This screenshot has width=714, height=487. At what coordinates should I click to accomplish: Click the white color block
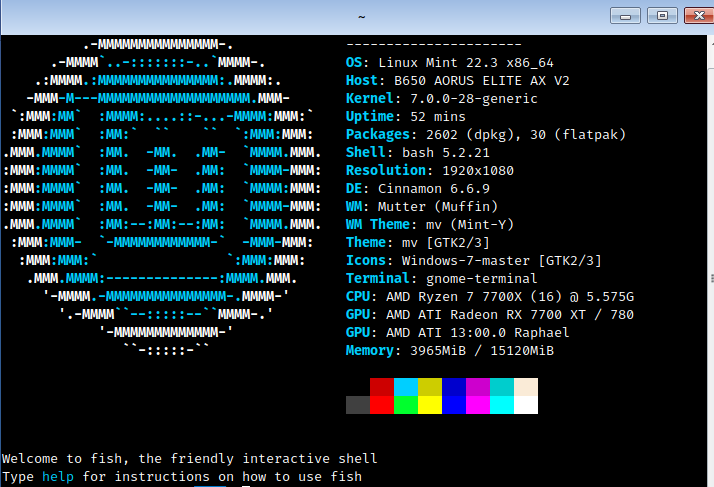(526, 405)
